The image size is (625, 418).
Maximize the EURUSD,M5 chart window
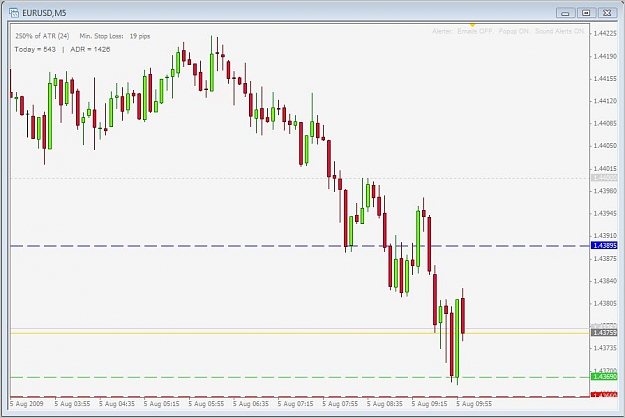coord(586,13)
